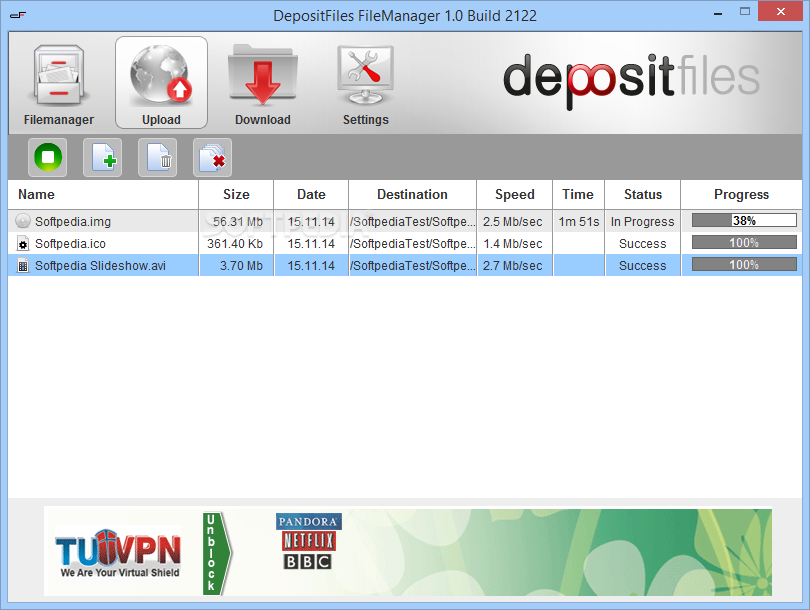810x610 pixels.
Task: Select the Softpedia.ico file row
Action: click(405, 243)
